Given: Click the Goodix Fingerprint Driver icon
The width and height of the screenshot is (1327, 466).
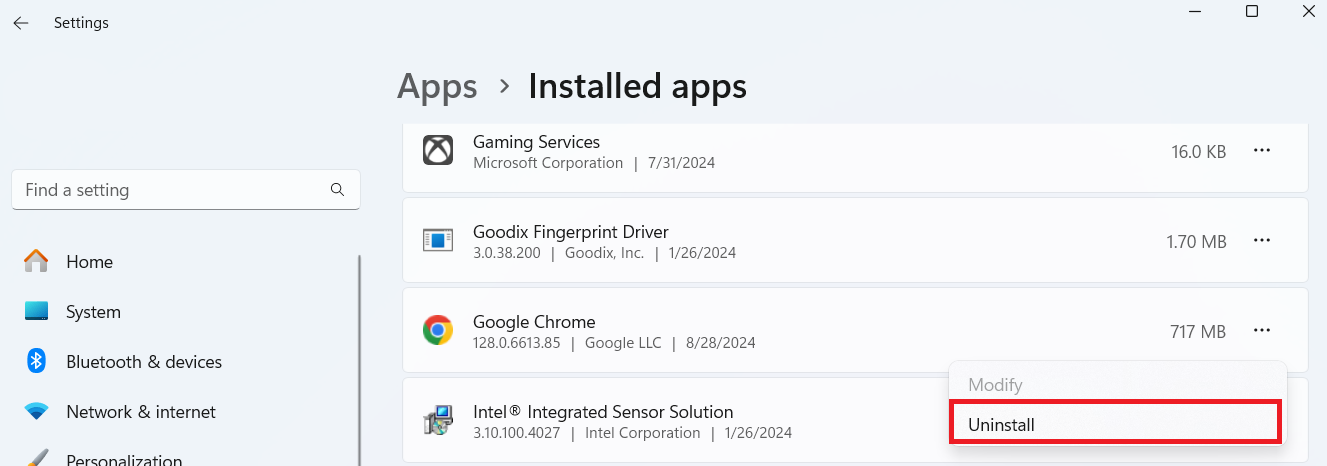Looking at the screenshot, I should 438,241.
